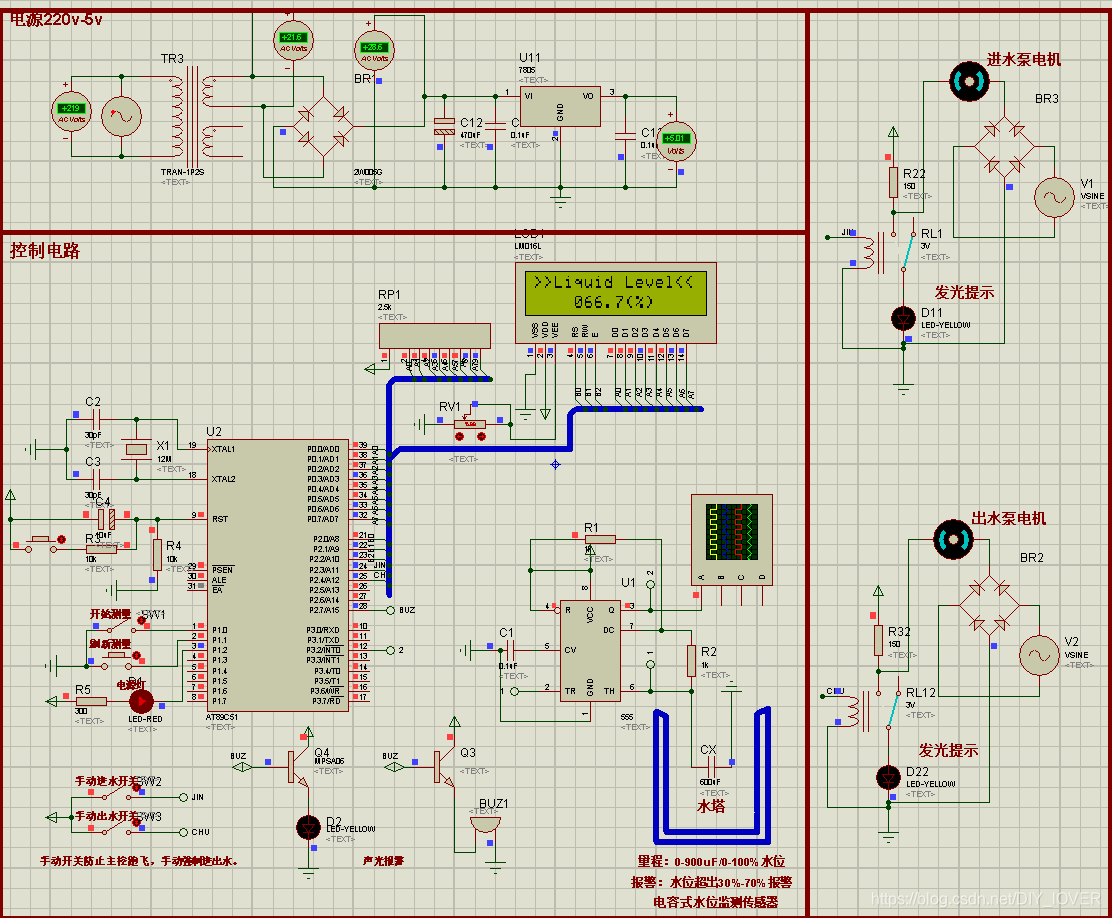Select the Q3 transistor
Screen dimensions: 1112x918
tap(444, 767)
